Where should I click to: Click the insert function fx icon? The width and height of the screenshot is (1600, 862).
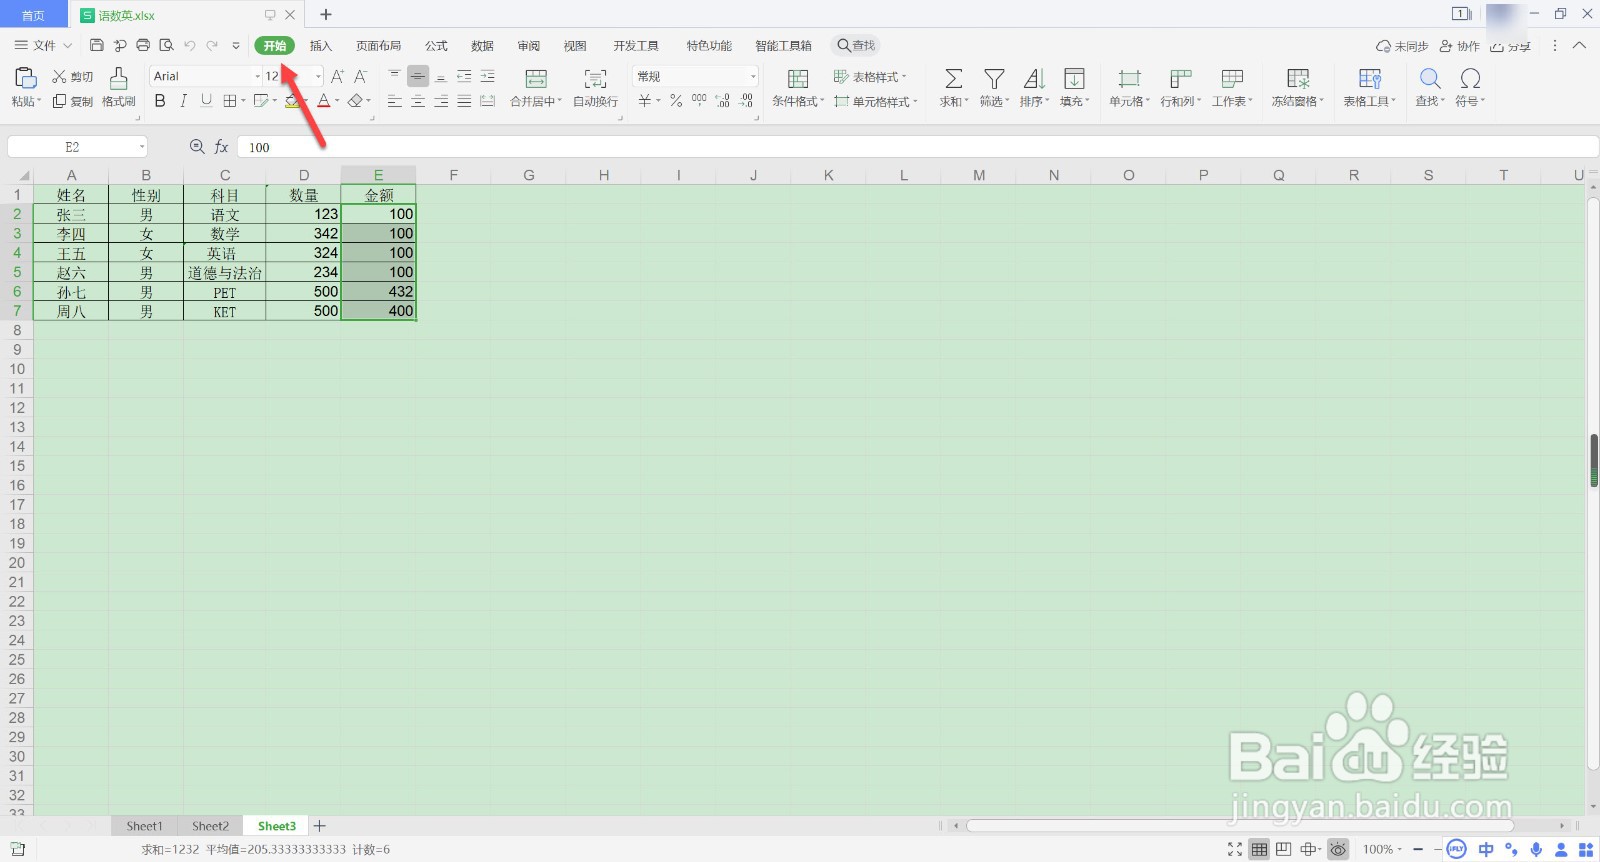[x=221, y=147]
